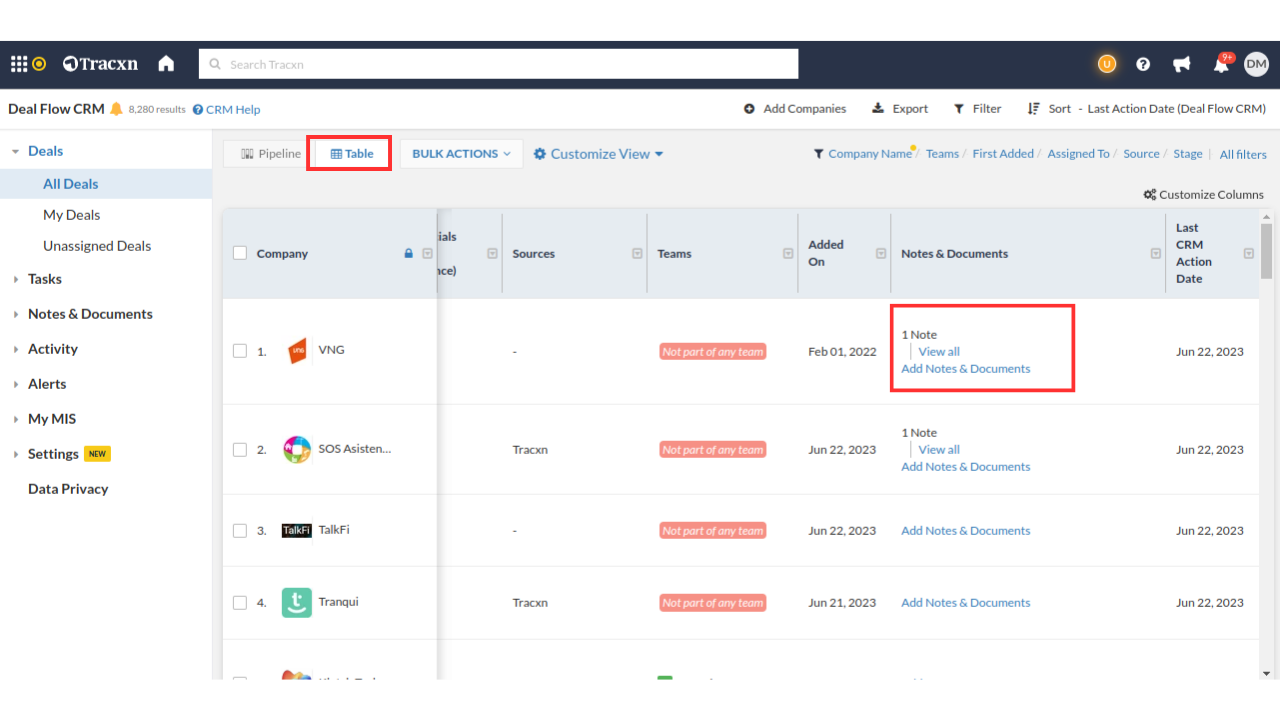Viewport: 1280px width, 720px height.
Task: Expand the Customize View dropdown
Action: 598,154
